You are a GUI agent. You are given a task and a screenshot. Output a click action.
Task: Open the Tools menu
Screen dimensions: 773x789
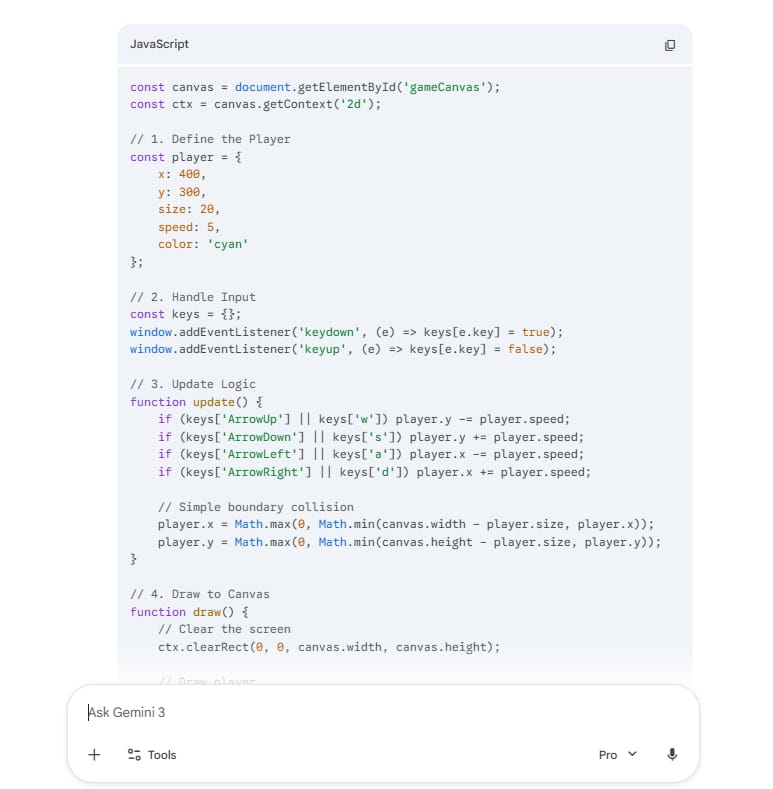151,755
